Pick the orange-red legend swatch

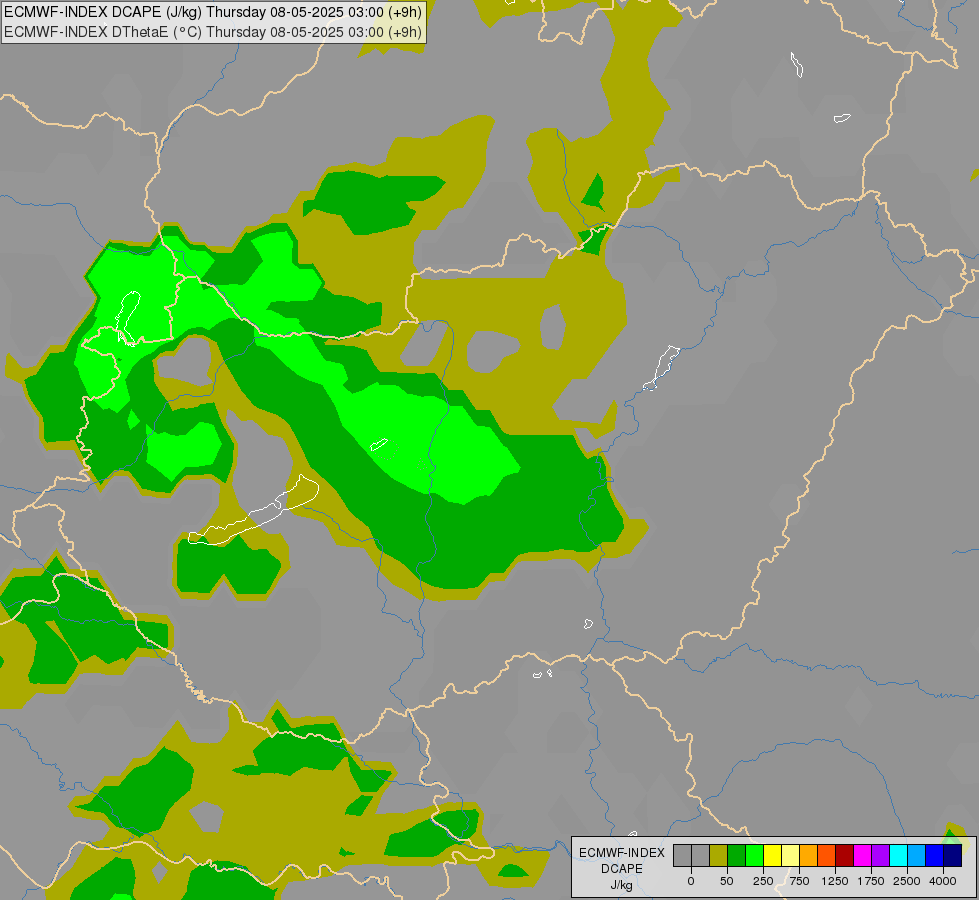click(x=827, y=856)
